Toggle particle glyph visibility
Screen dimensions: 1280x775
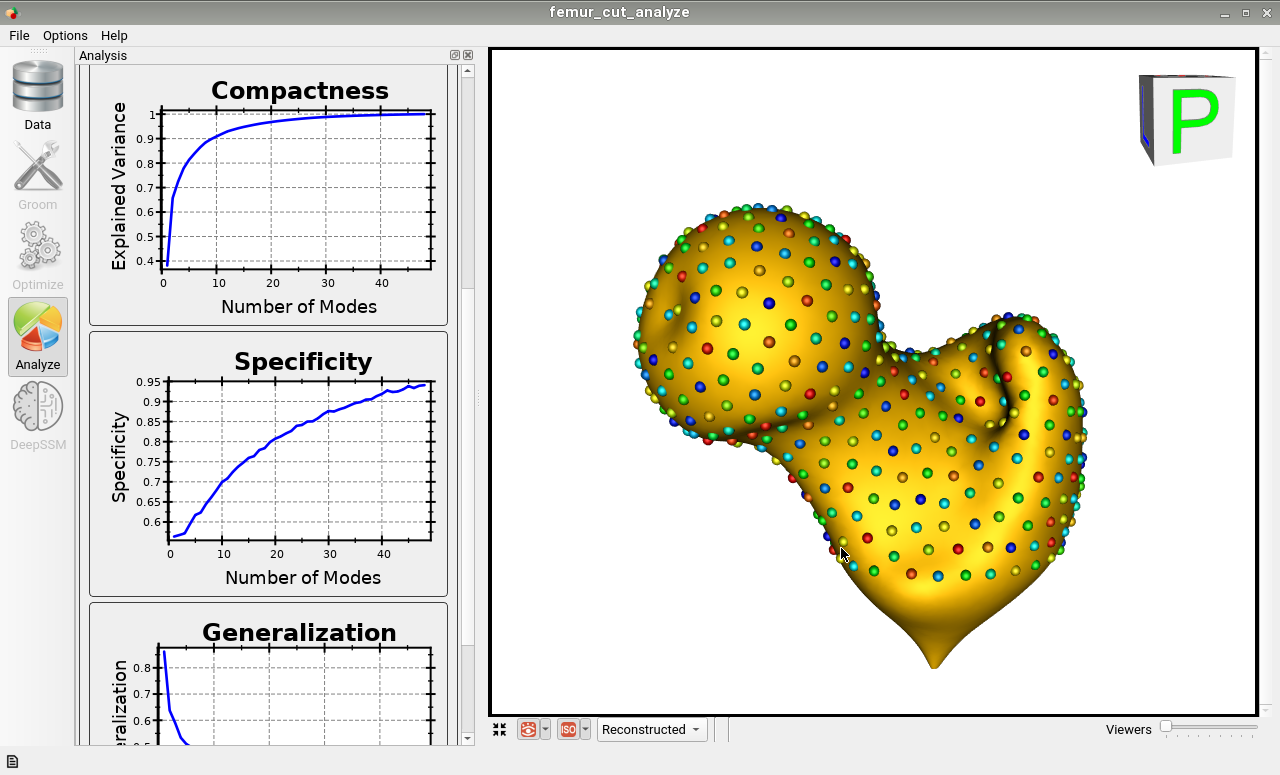click(x=528, y=730)
